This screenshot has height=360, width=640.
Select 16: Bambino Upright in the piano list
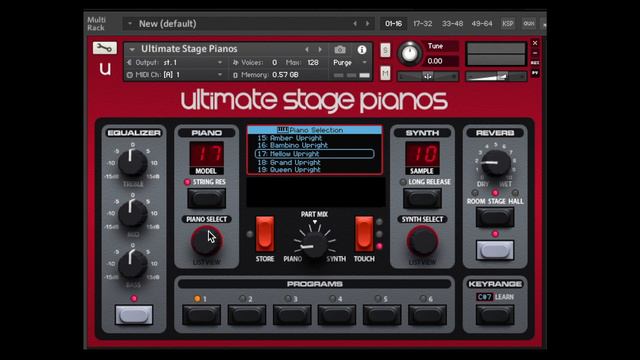(292, 145)
